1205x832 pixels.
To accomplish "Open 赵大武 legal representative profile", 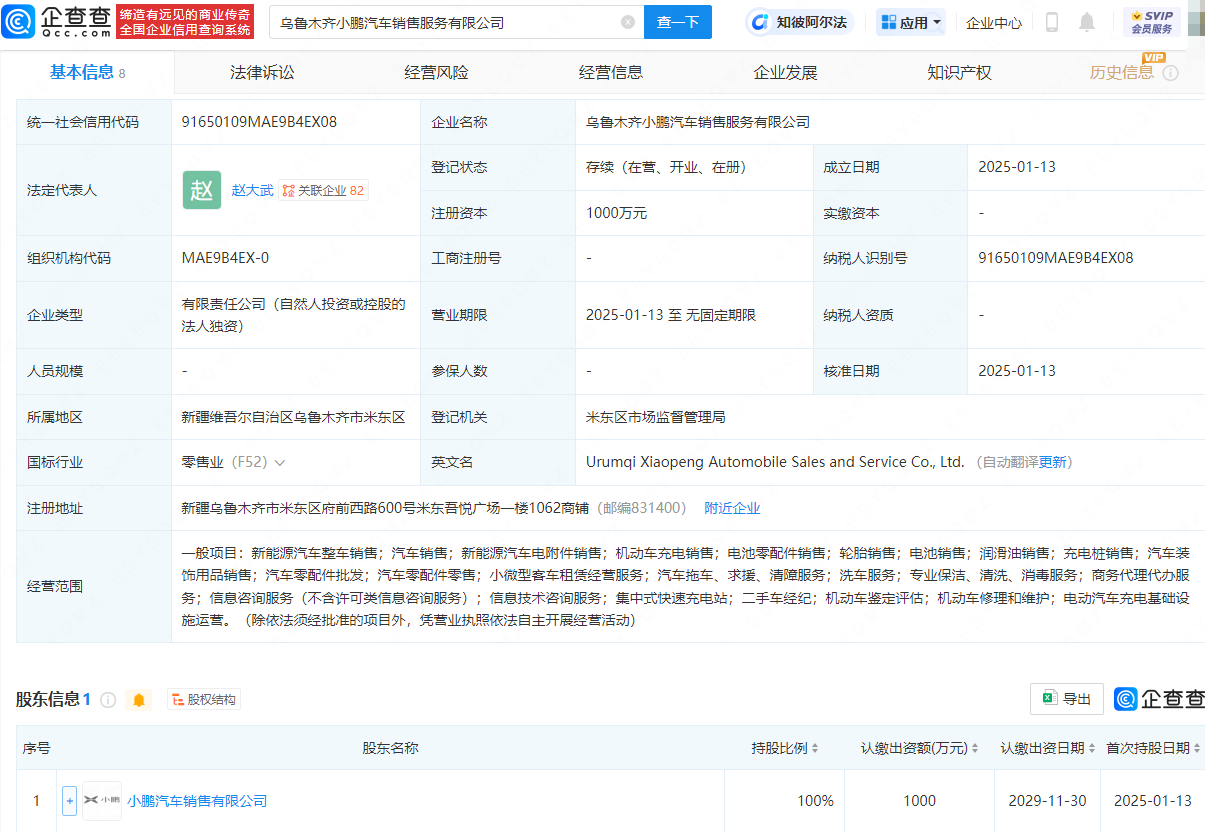I will click(x=252, y=190).
